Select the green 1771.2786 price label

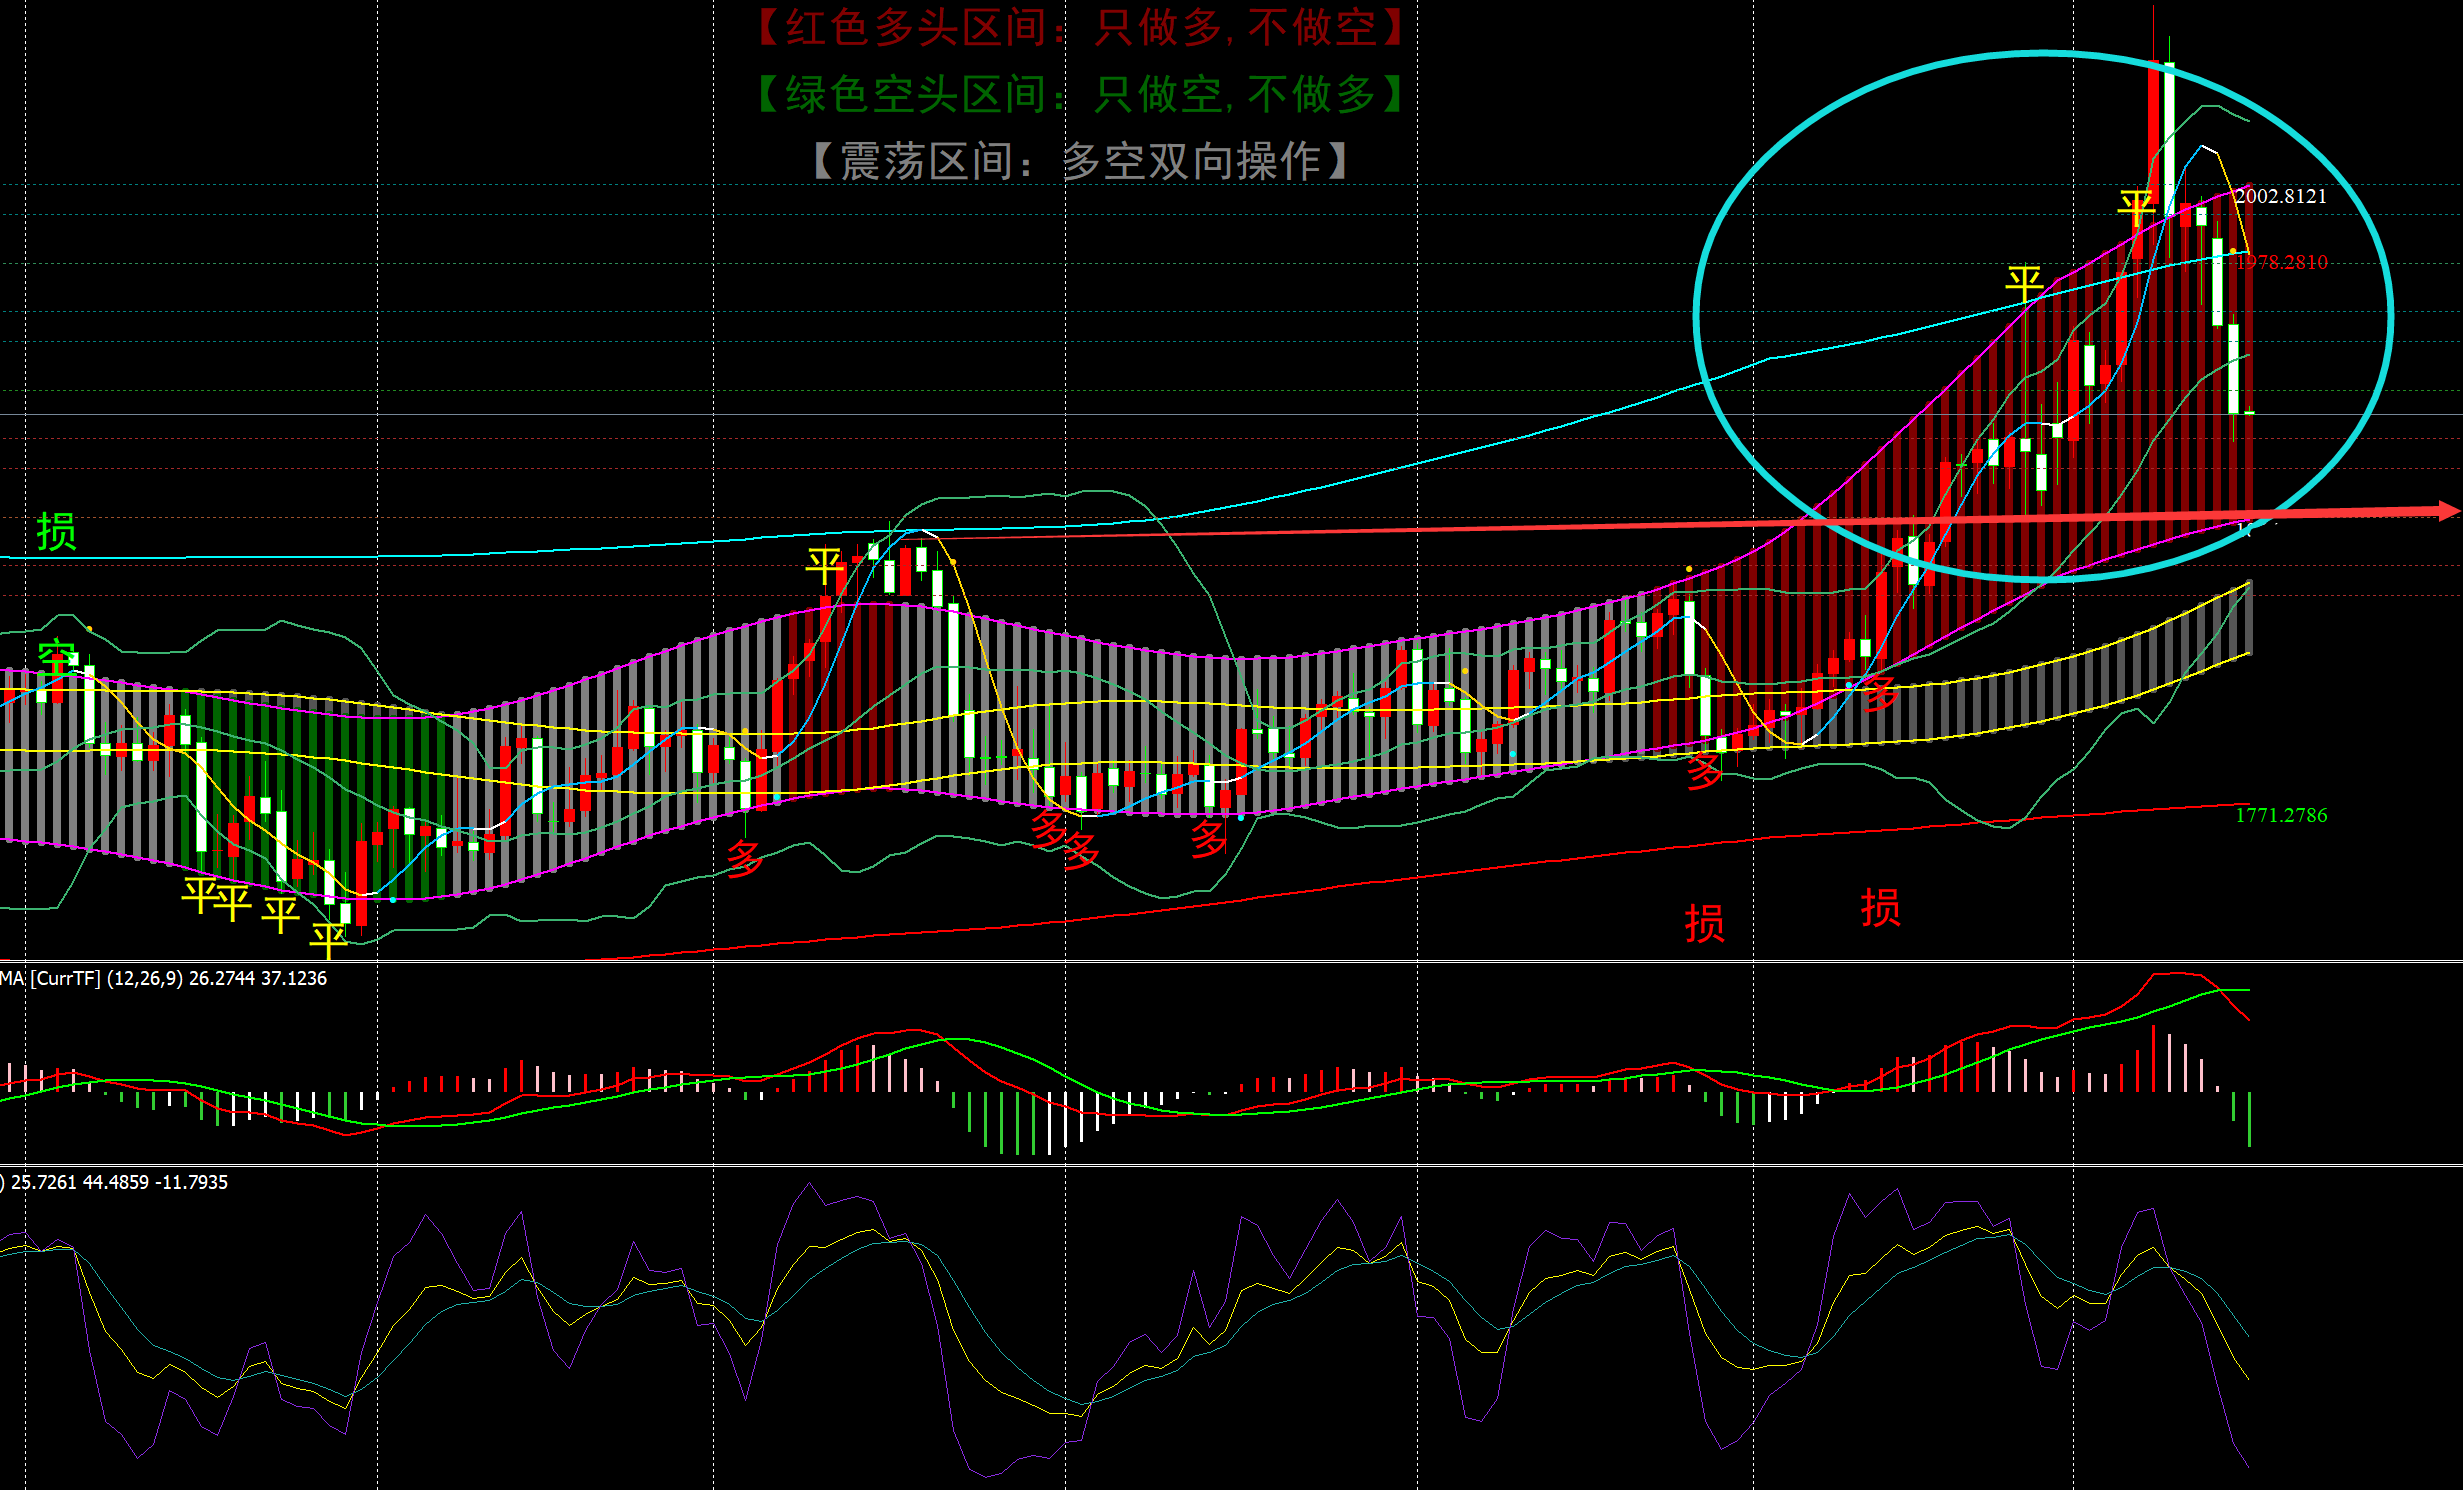[x=2281, y=815]
